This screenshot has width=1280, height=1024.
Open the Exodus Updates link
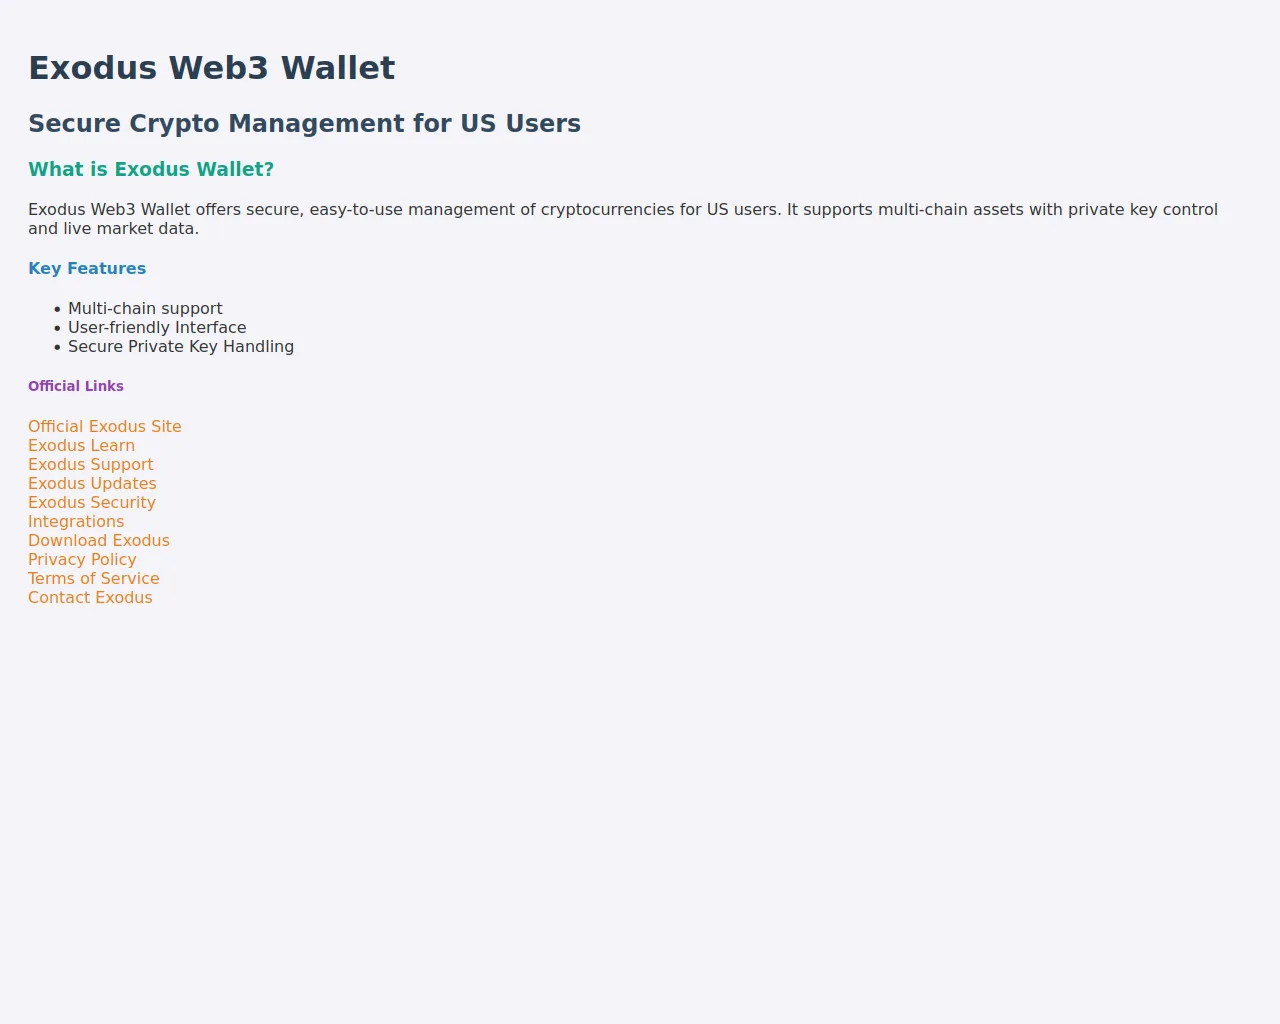(92, 483)
